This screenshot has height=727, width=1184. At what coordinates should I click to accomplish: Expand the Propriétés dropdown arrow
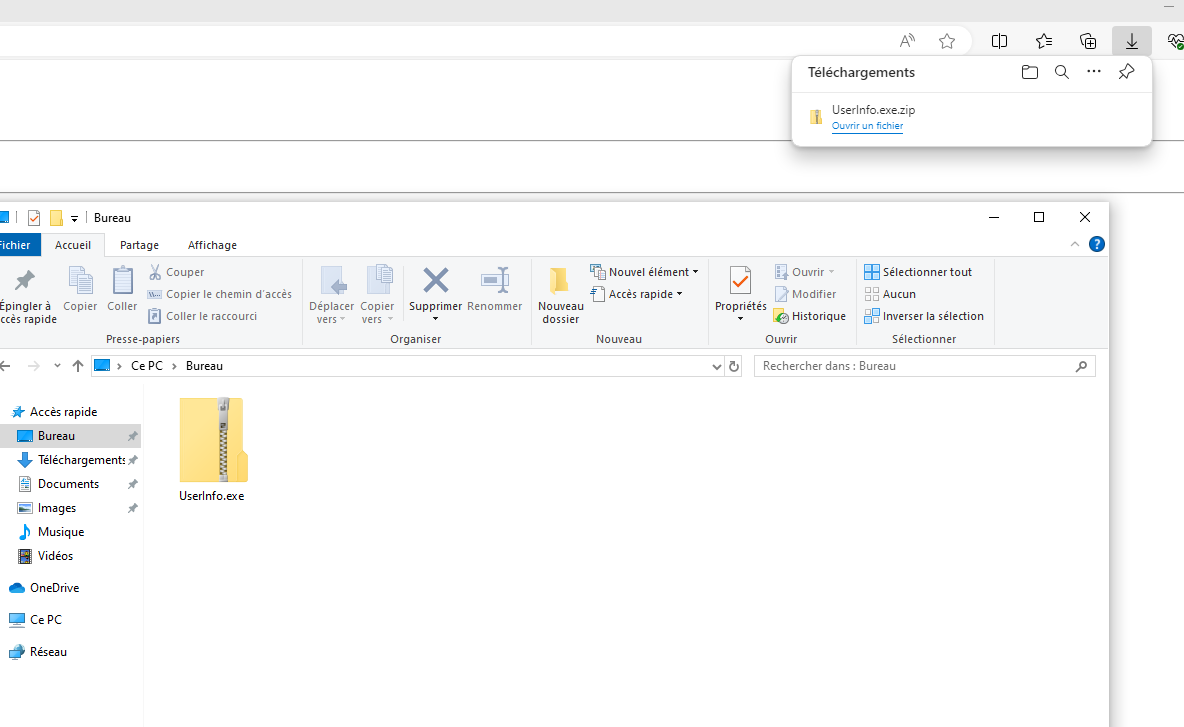[x=741, y=319]
